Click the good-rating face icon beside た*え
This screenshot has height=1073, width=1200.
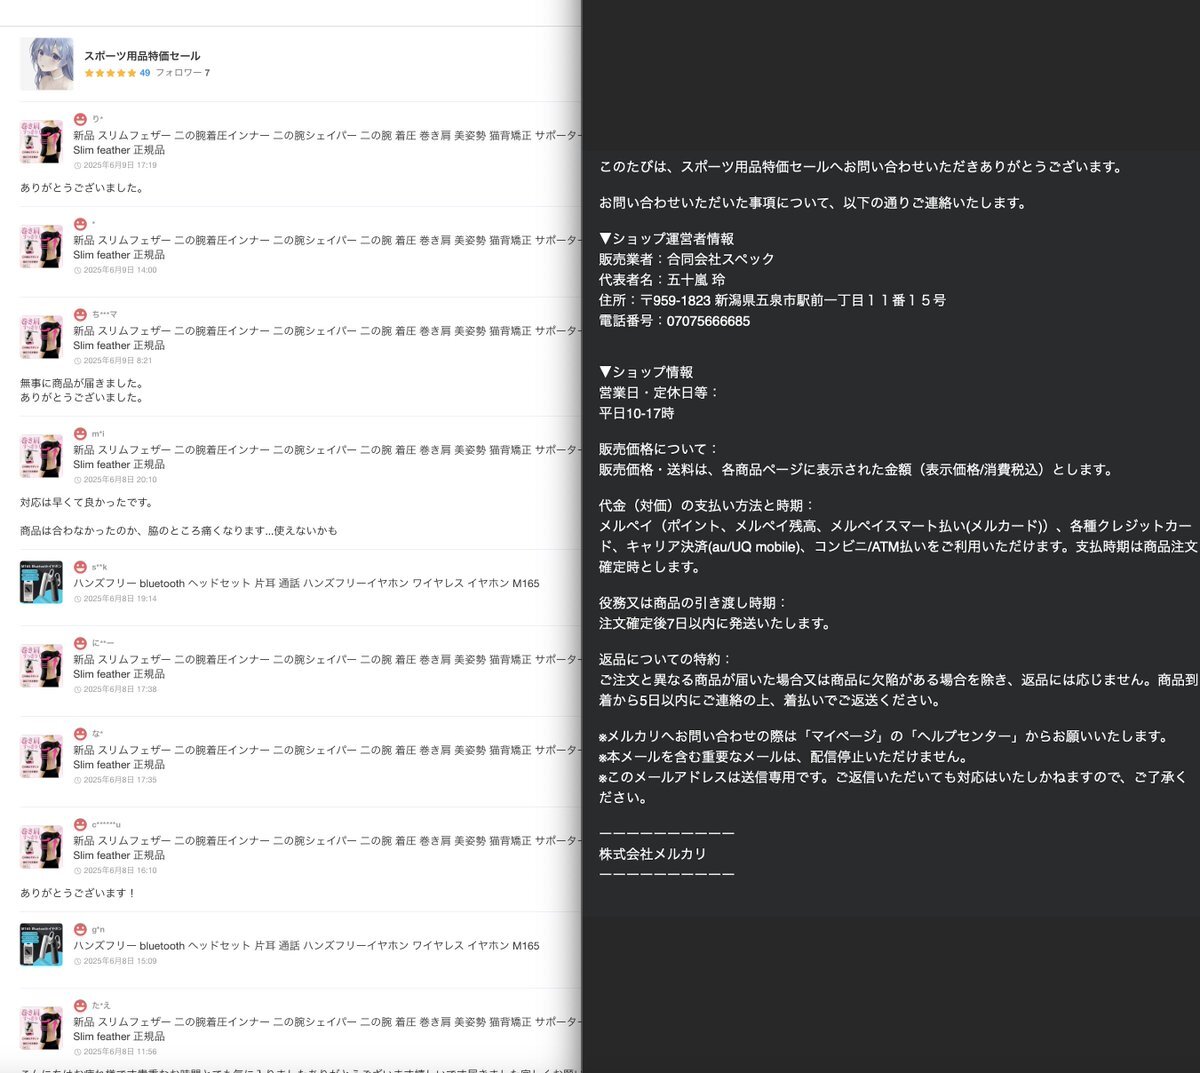pos(80,1005)
